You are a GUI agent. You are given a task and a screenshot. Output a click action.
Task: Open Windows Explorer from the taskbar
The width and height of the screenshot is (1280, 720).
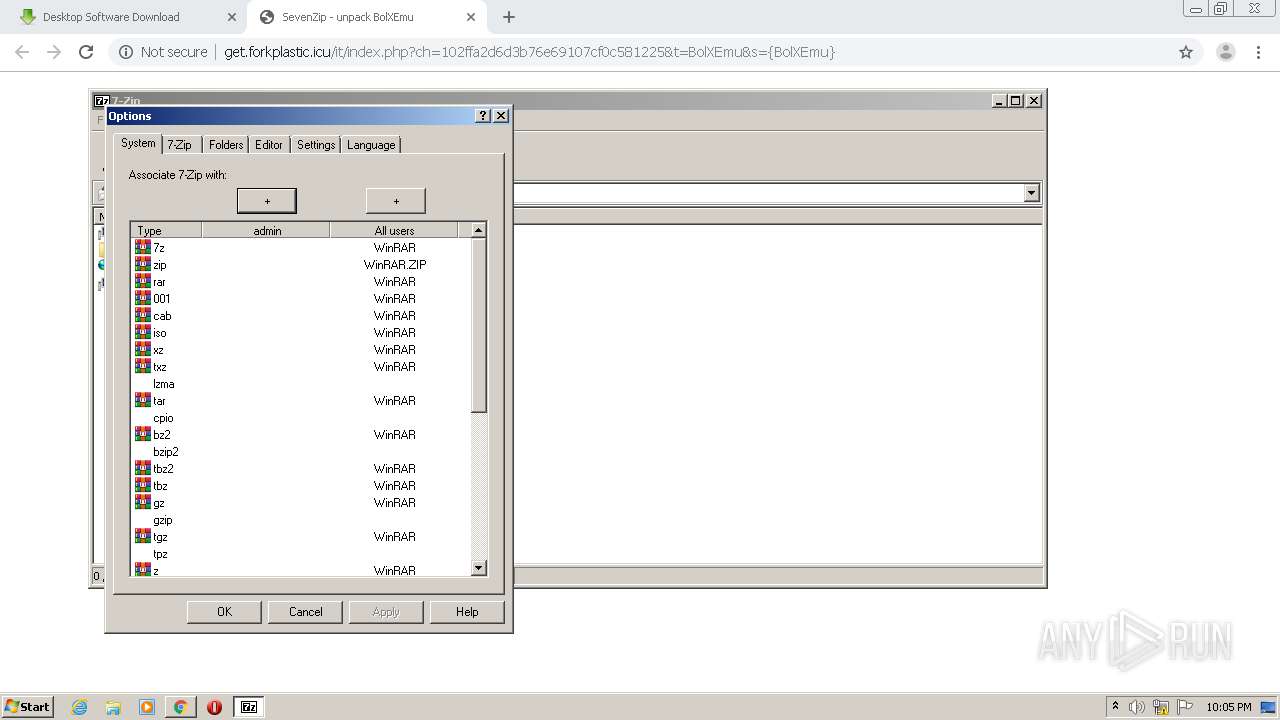pyautogui.click(x=113, y=707)
